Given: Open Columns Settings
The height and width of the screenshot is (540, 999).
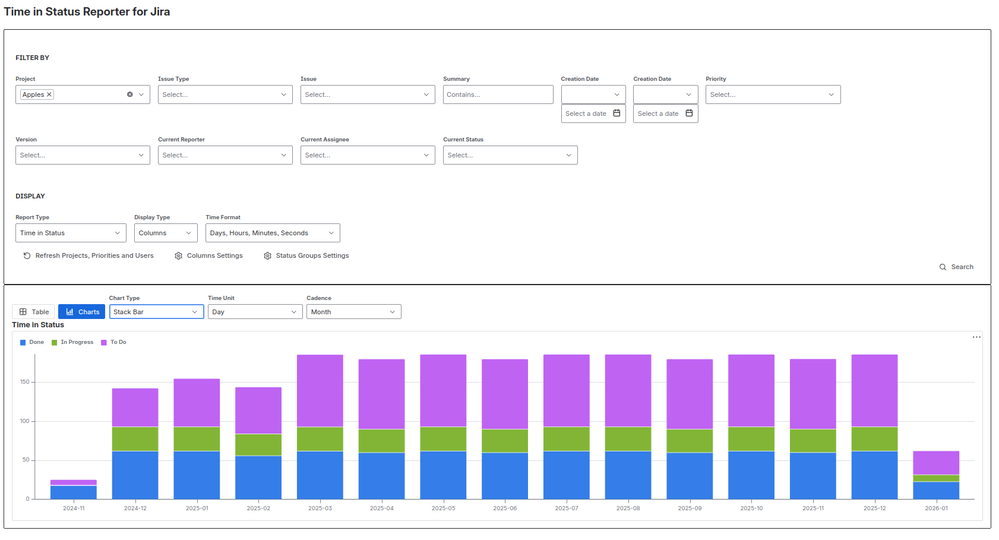Looking at the screenshot, I should point(209,255).
